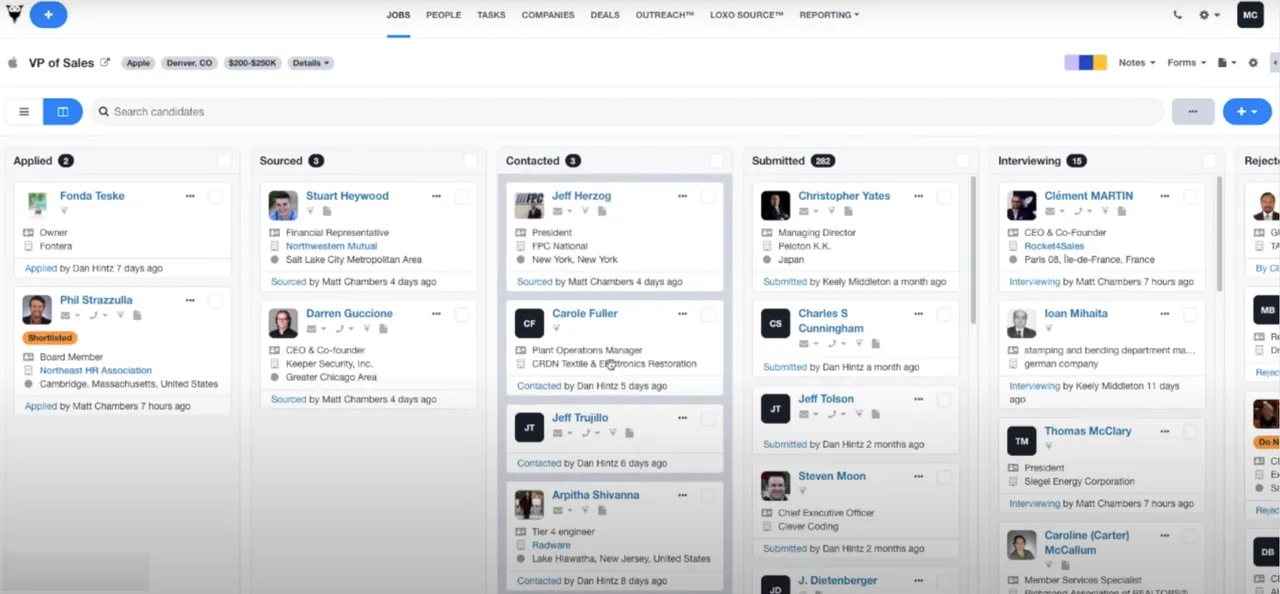Viewport: 1280px width, 594px height.
Task: Click the purple-blue-yellow color bar
Action: (1086, 63)
